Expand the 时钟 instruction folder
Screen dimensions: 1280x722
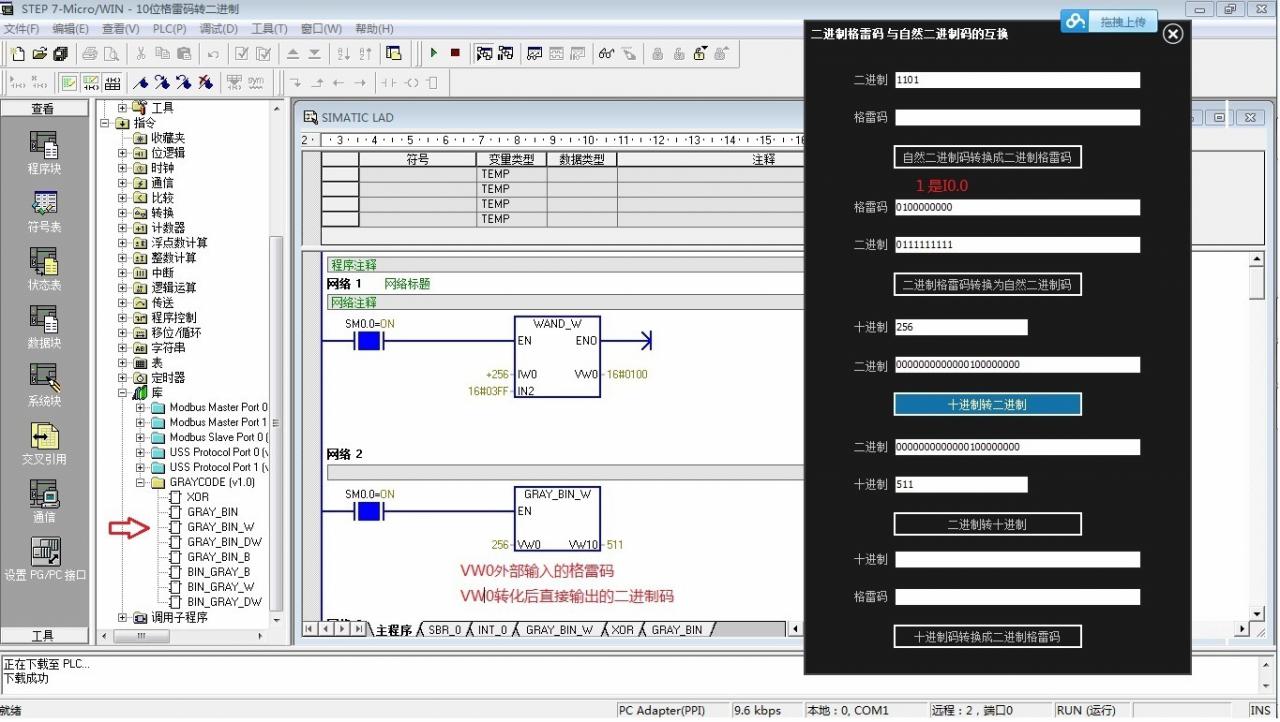[x=123, y=168]
